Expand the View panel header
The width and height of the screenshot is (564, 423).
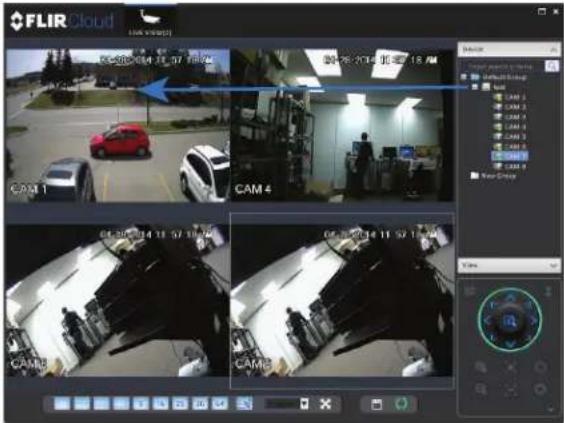(509, 265)
